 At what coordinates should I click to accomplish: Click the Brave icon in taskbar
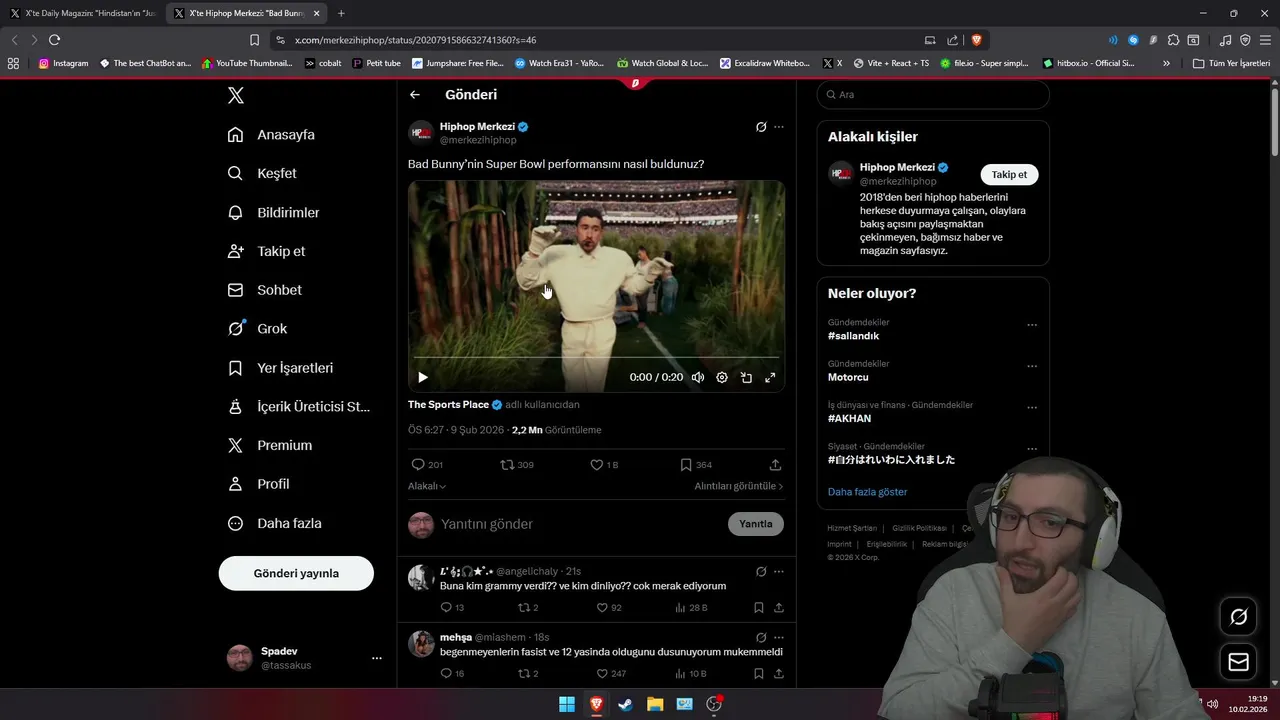(x=596, y=704)
